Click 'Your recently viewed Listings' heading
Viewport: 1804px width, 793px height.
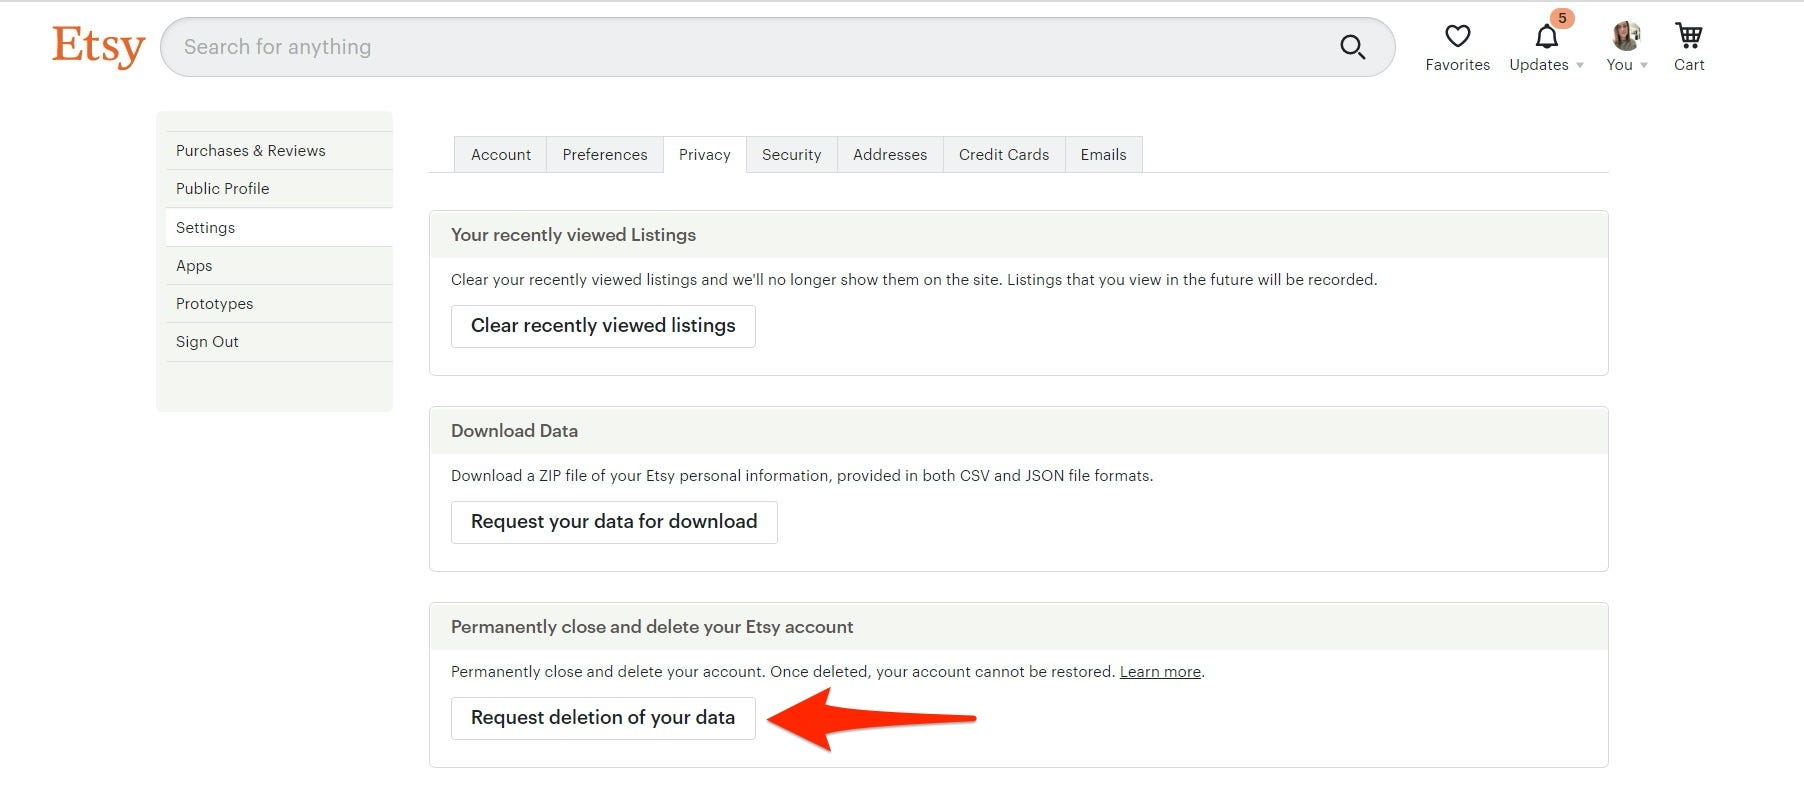tap(573, 235)
